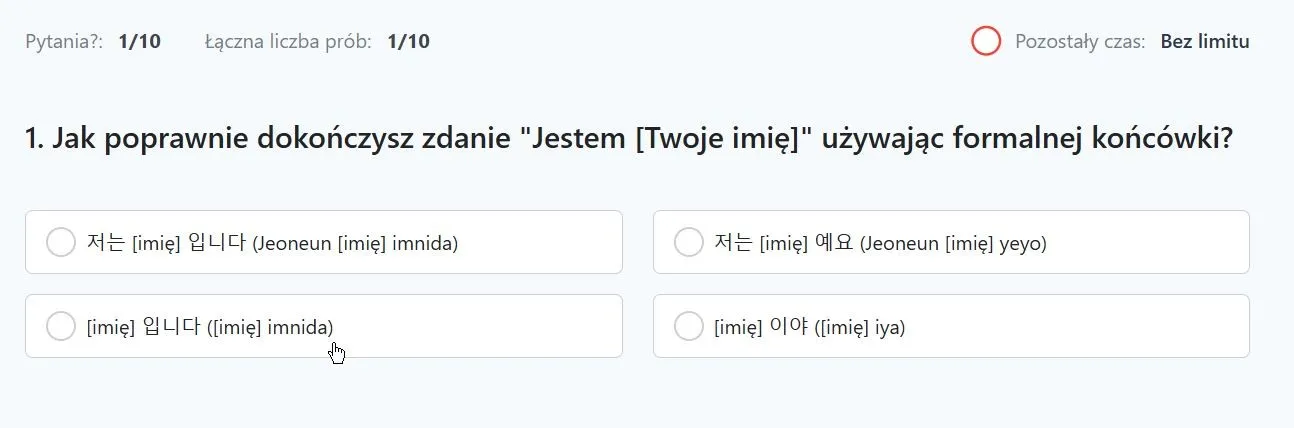Click the "Bez limitu" time value
Image resolution: width=1294 pixels, height=428 pixels.
pyautogui.click(x=1205, y=42)
